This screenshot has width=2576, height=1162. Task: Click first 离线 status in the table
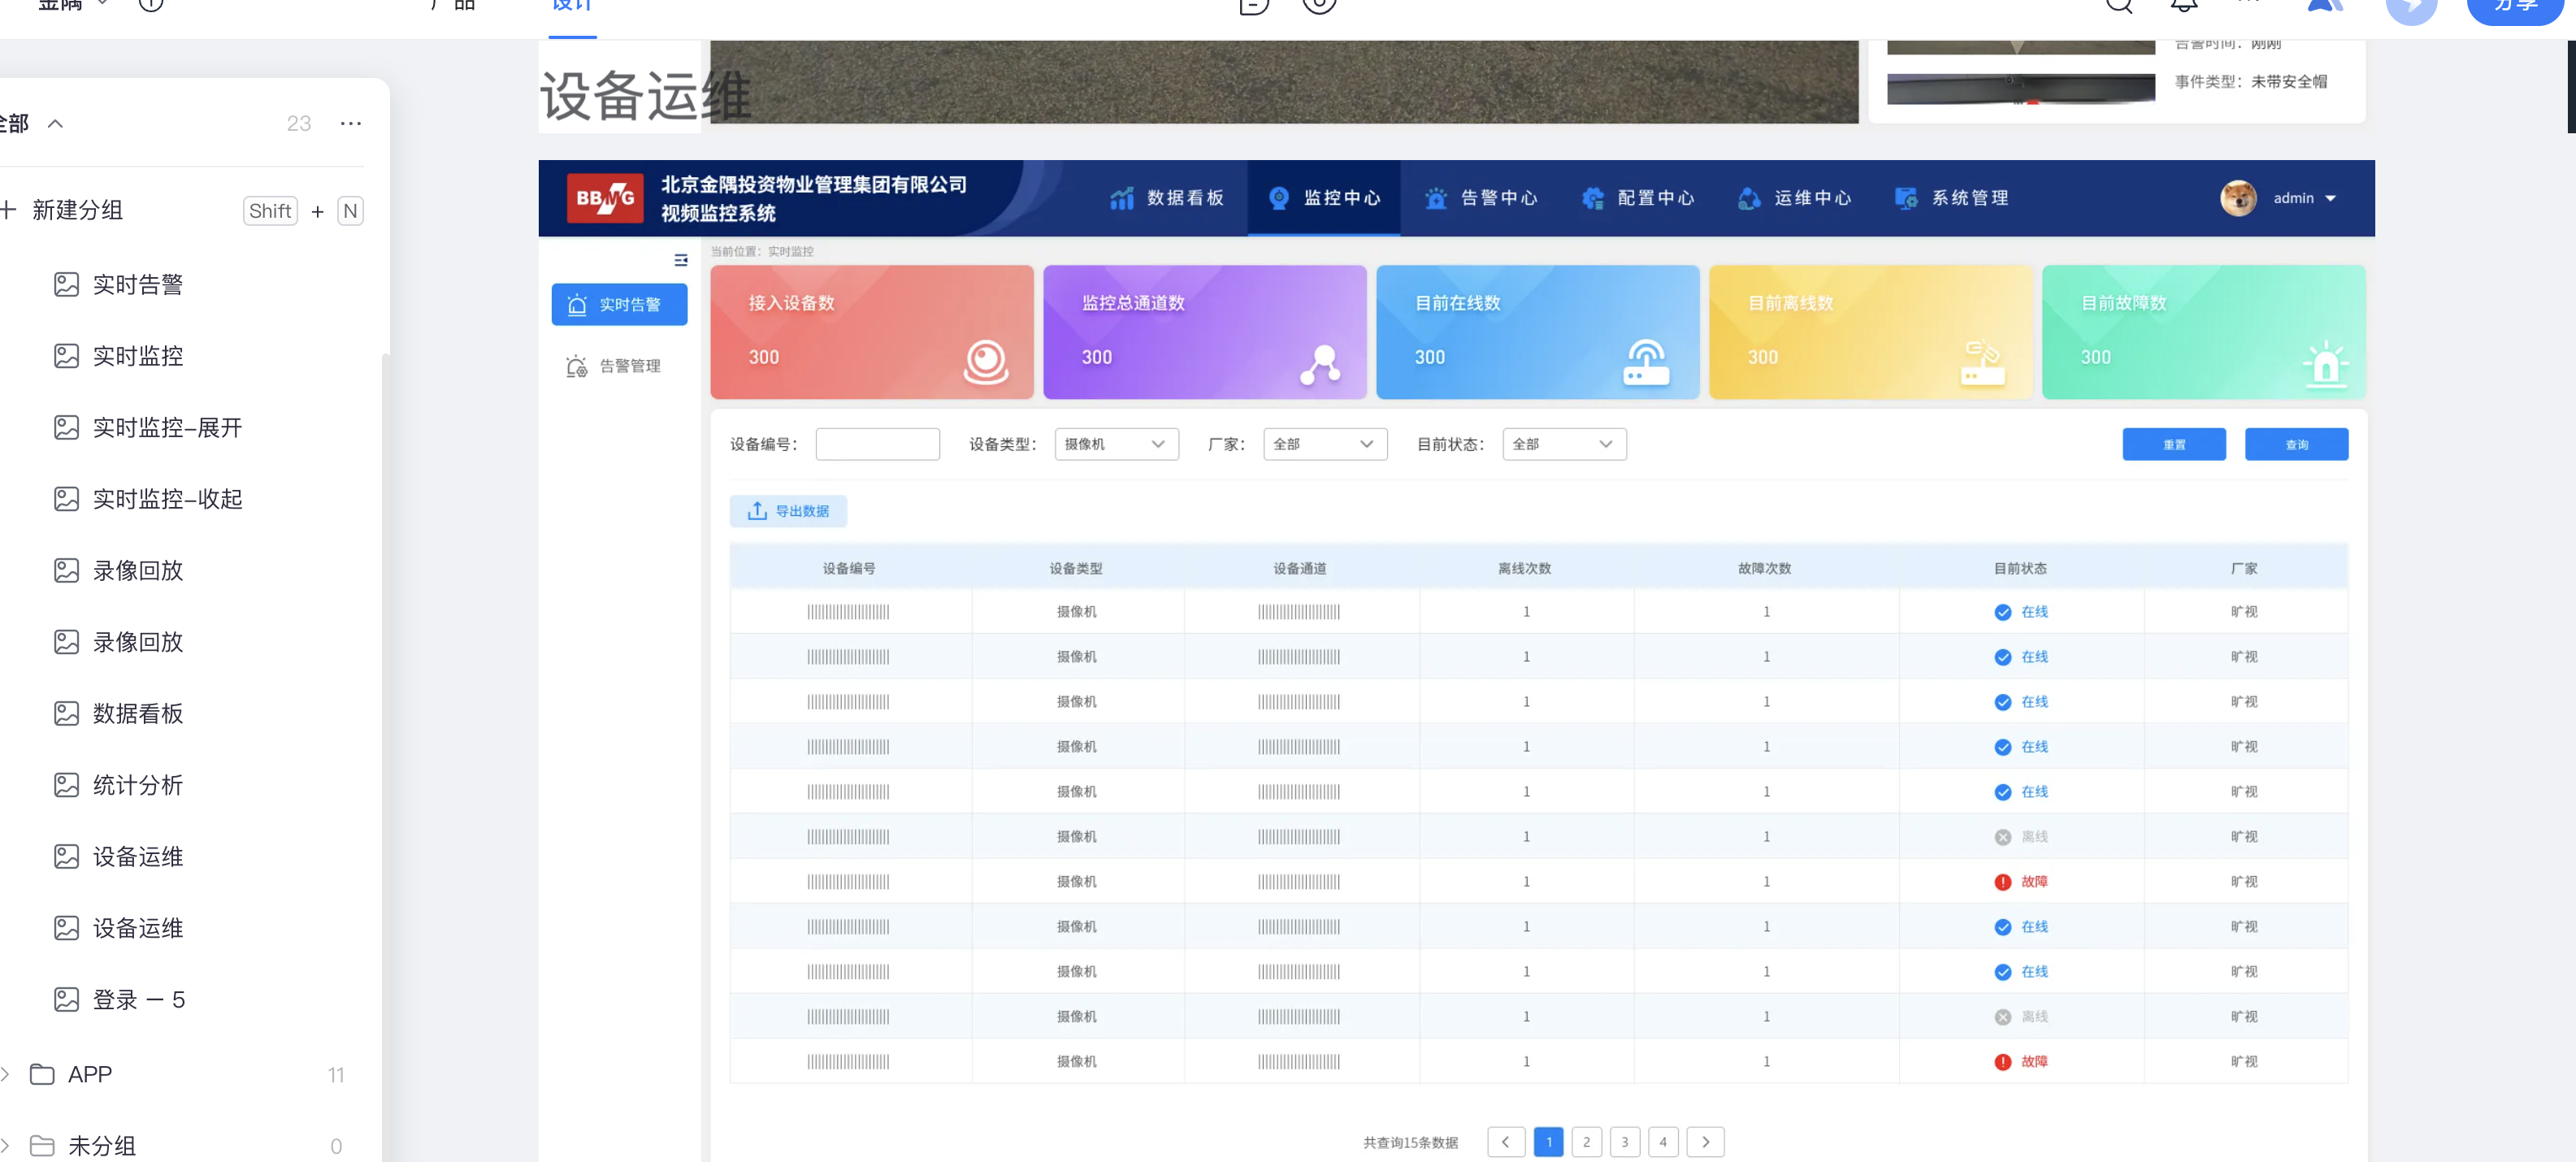pos(2021,837)
